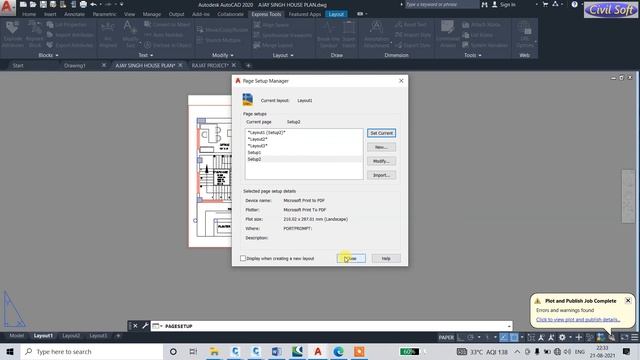Click the search binoculars icon in title bar

484,4
